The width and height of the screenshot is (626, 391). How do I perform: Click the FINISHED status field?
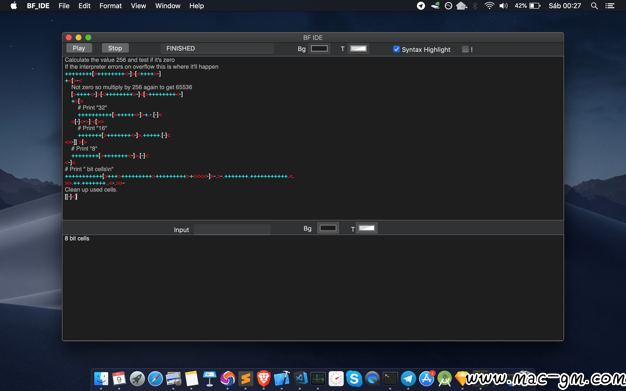click(x=217, y=48)
